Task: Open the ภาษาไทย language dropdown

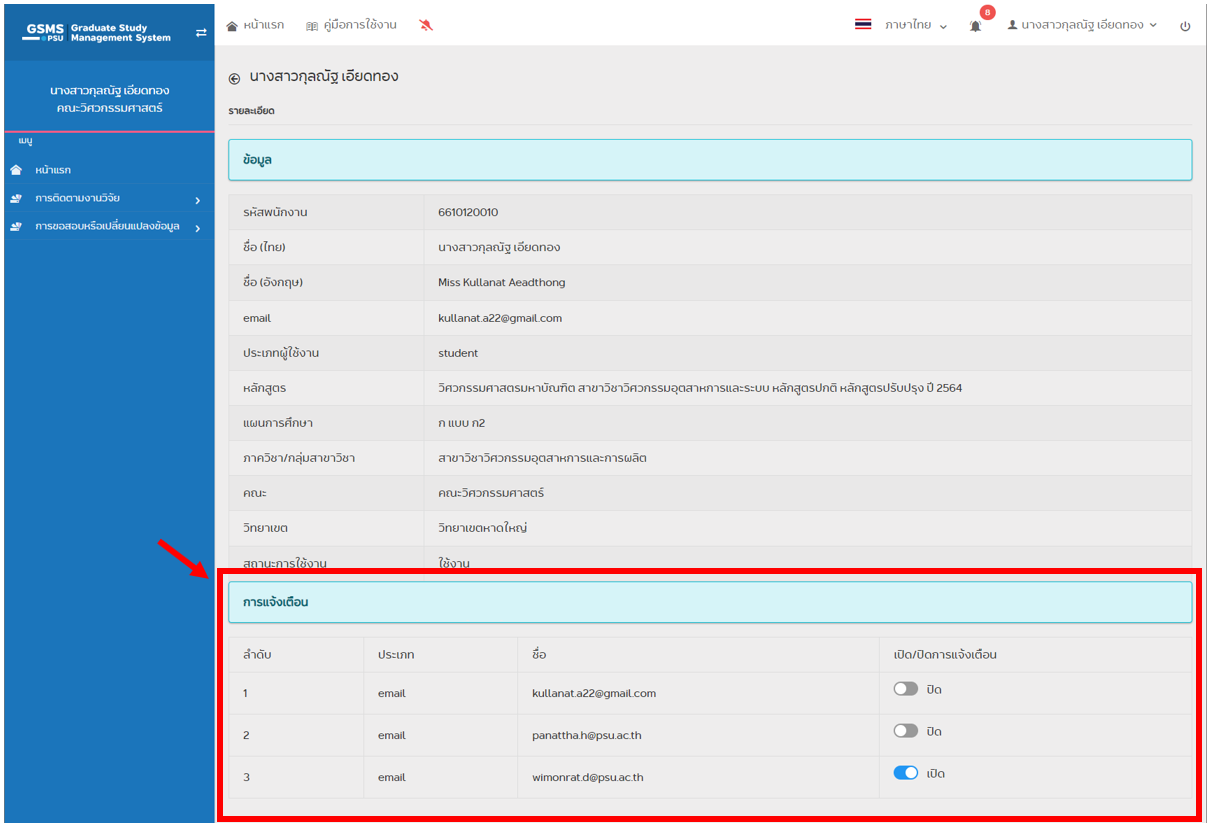Action: [915, 25]
